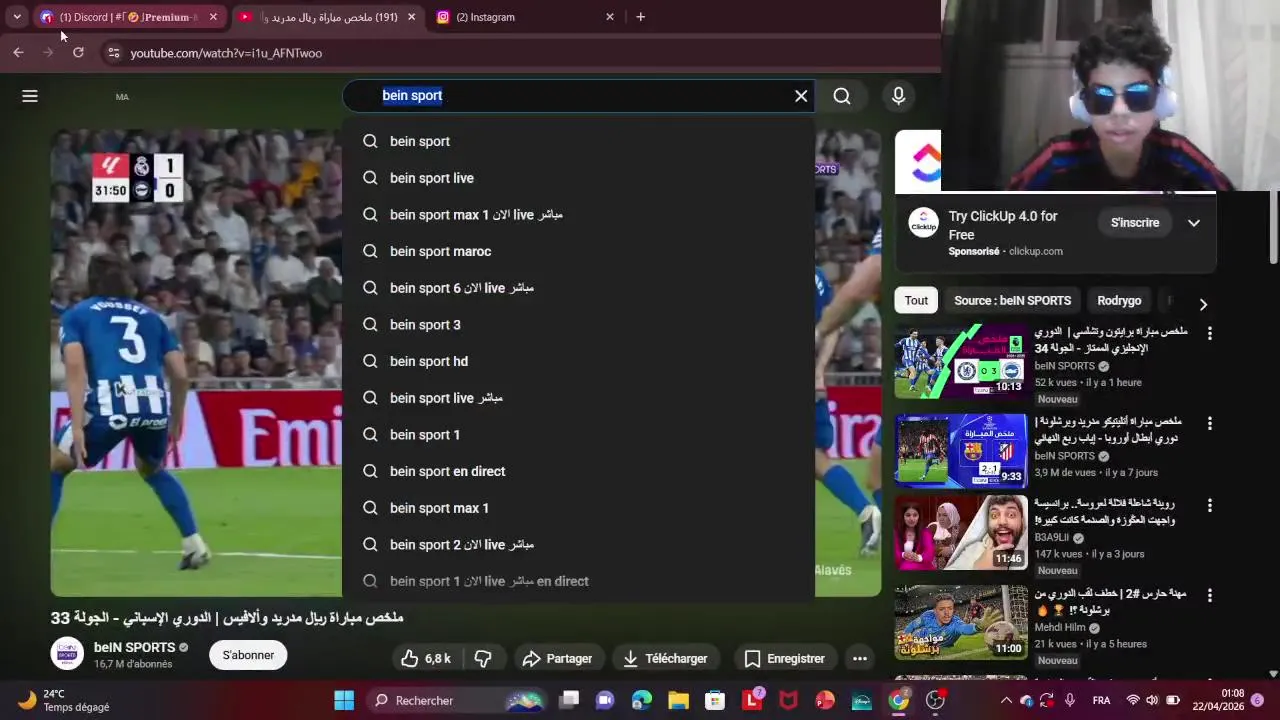Open B3A9LII channel name in sidebar

pos(1052,537)
